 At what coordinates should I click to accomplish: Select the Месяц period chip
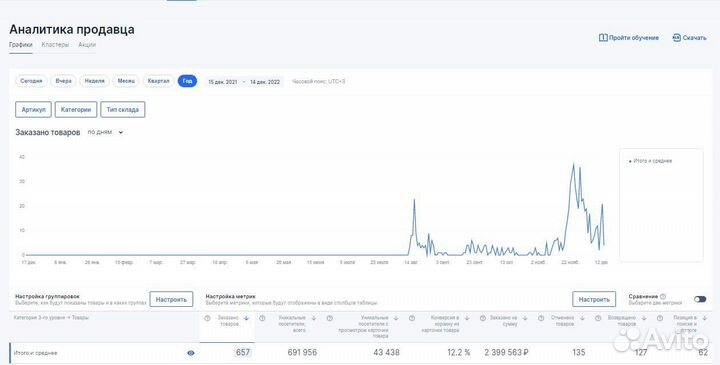pos(126,81)
